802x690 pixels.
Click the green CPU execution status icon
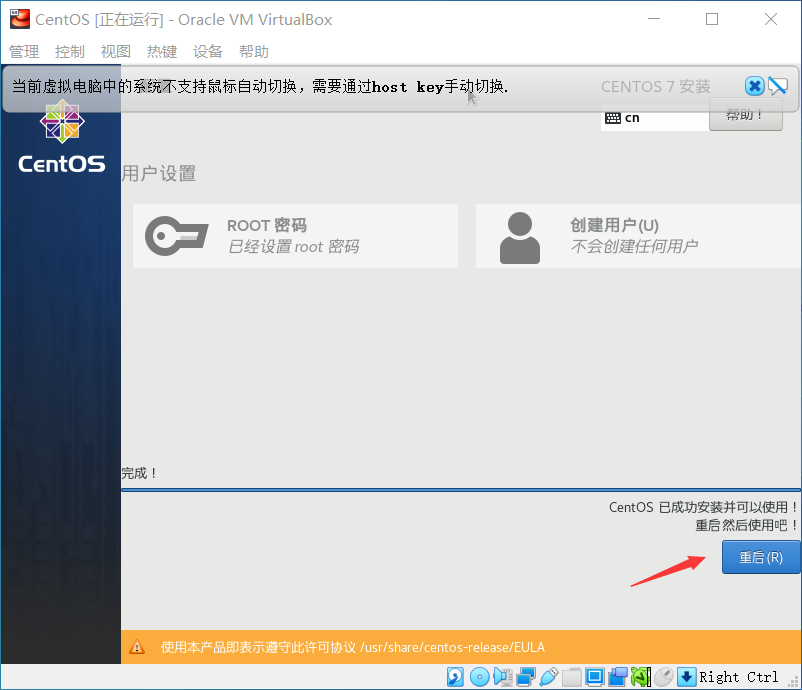click(x=641, y=677)
